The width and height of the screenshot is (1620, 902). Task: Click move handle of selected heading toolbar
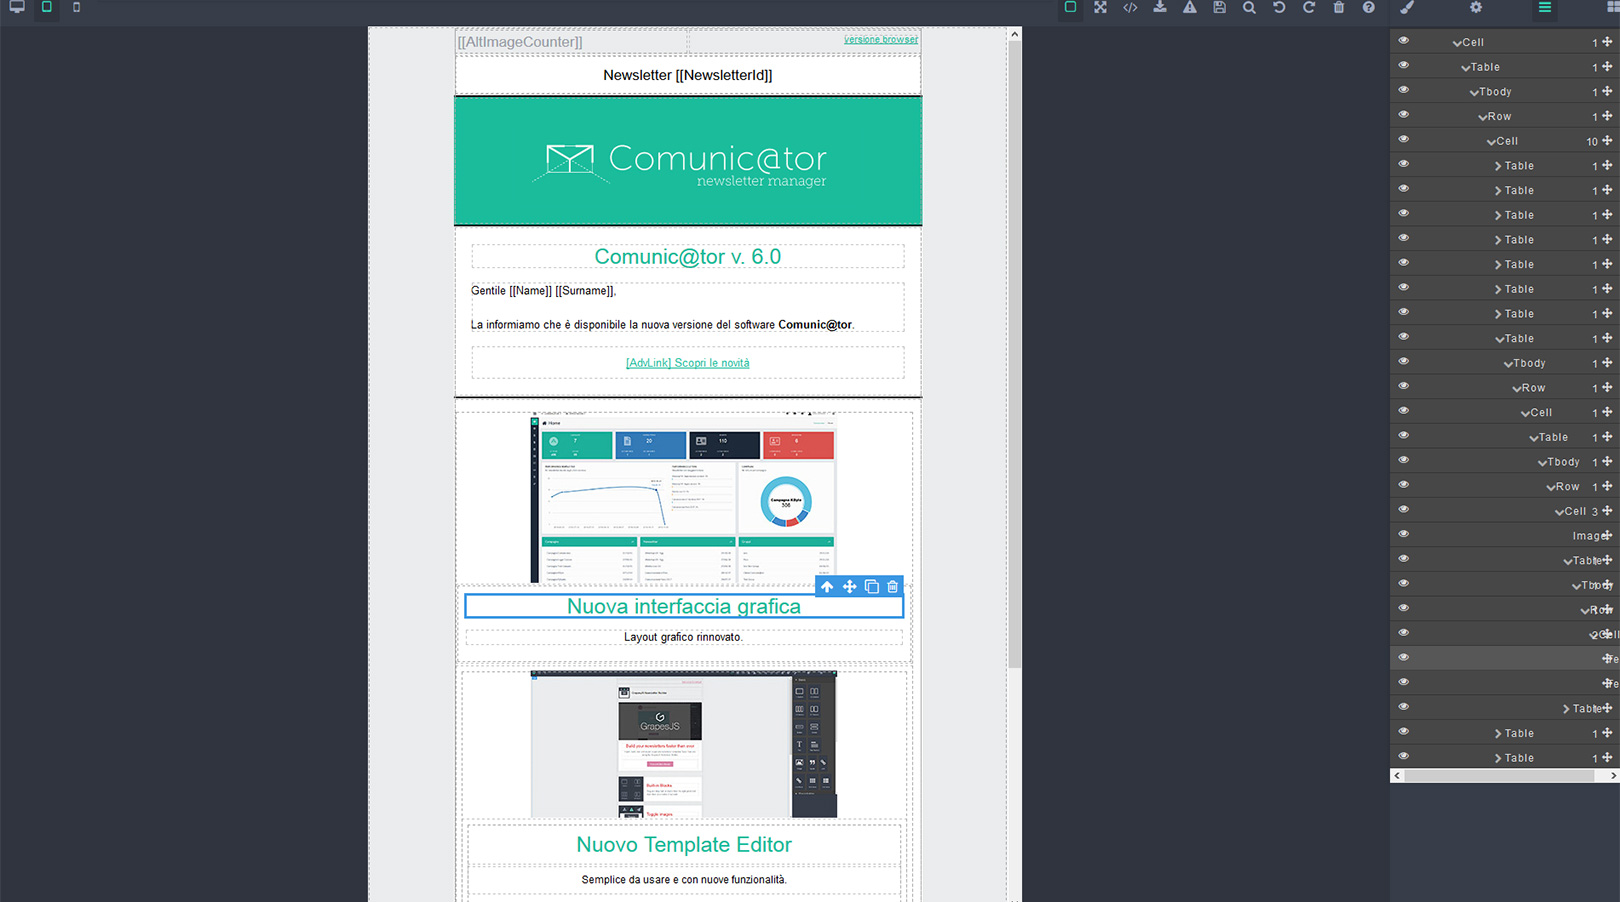[849, 587]
